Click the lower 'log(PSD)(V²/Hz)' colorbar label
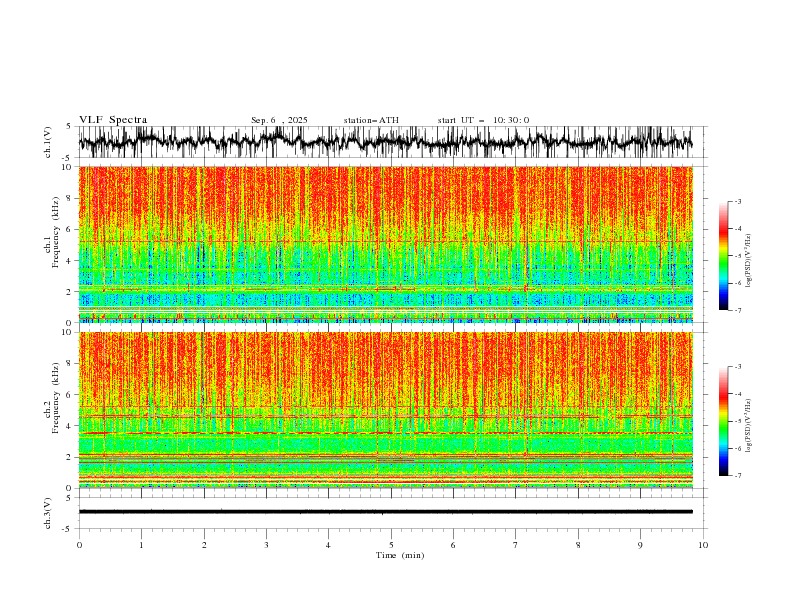The image size is (792, 612). 749,426
